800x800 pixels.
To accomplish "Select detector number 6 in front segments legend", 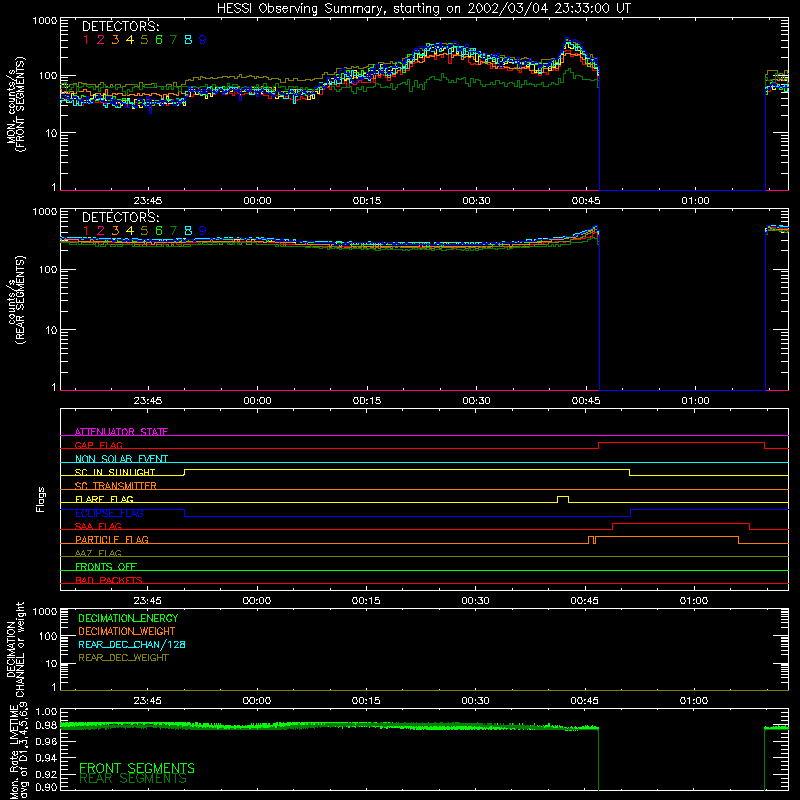I will click(159, 39).
